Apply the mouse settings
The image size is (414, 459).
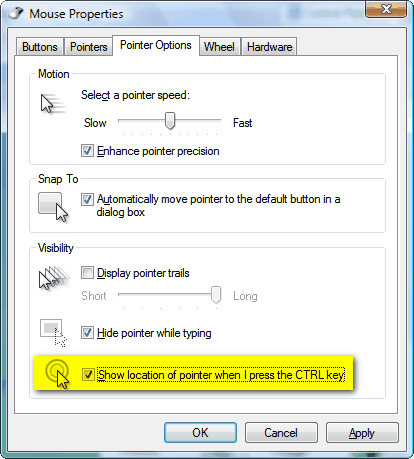[362, 433]
